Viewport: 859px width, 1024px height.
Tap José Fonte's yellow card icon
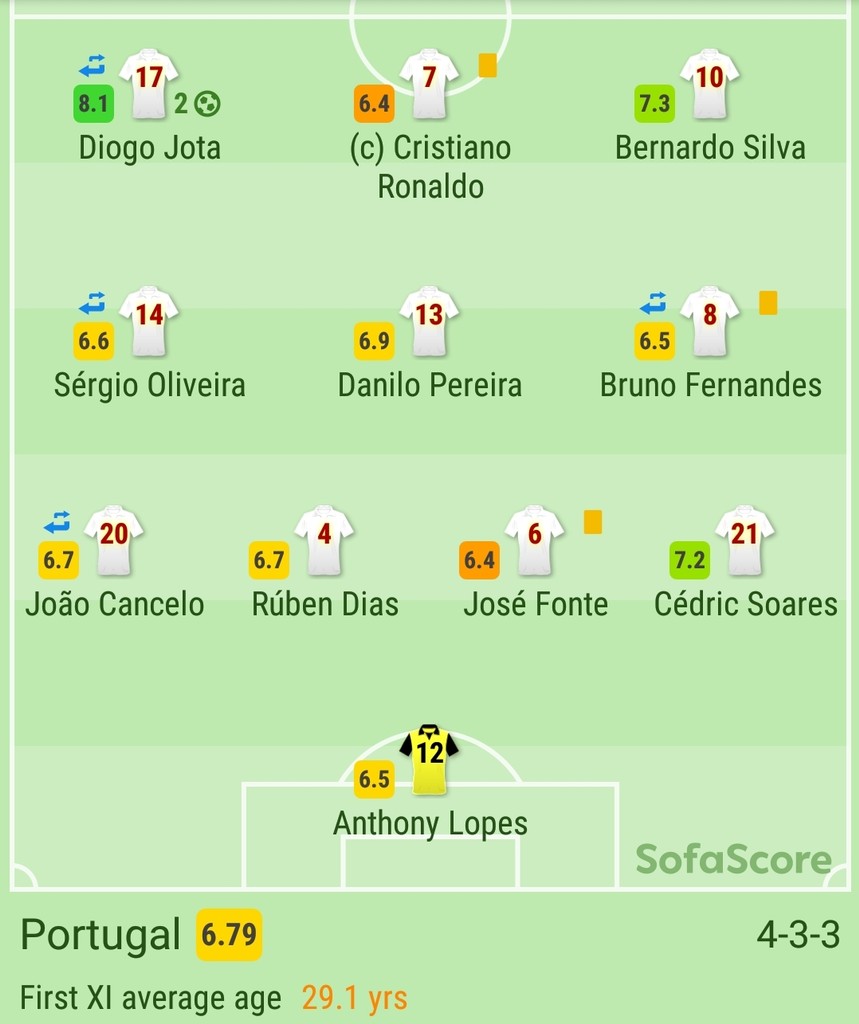[593, 522]
